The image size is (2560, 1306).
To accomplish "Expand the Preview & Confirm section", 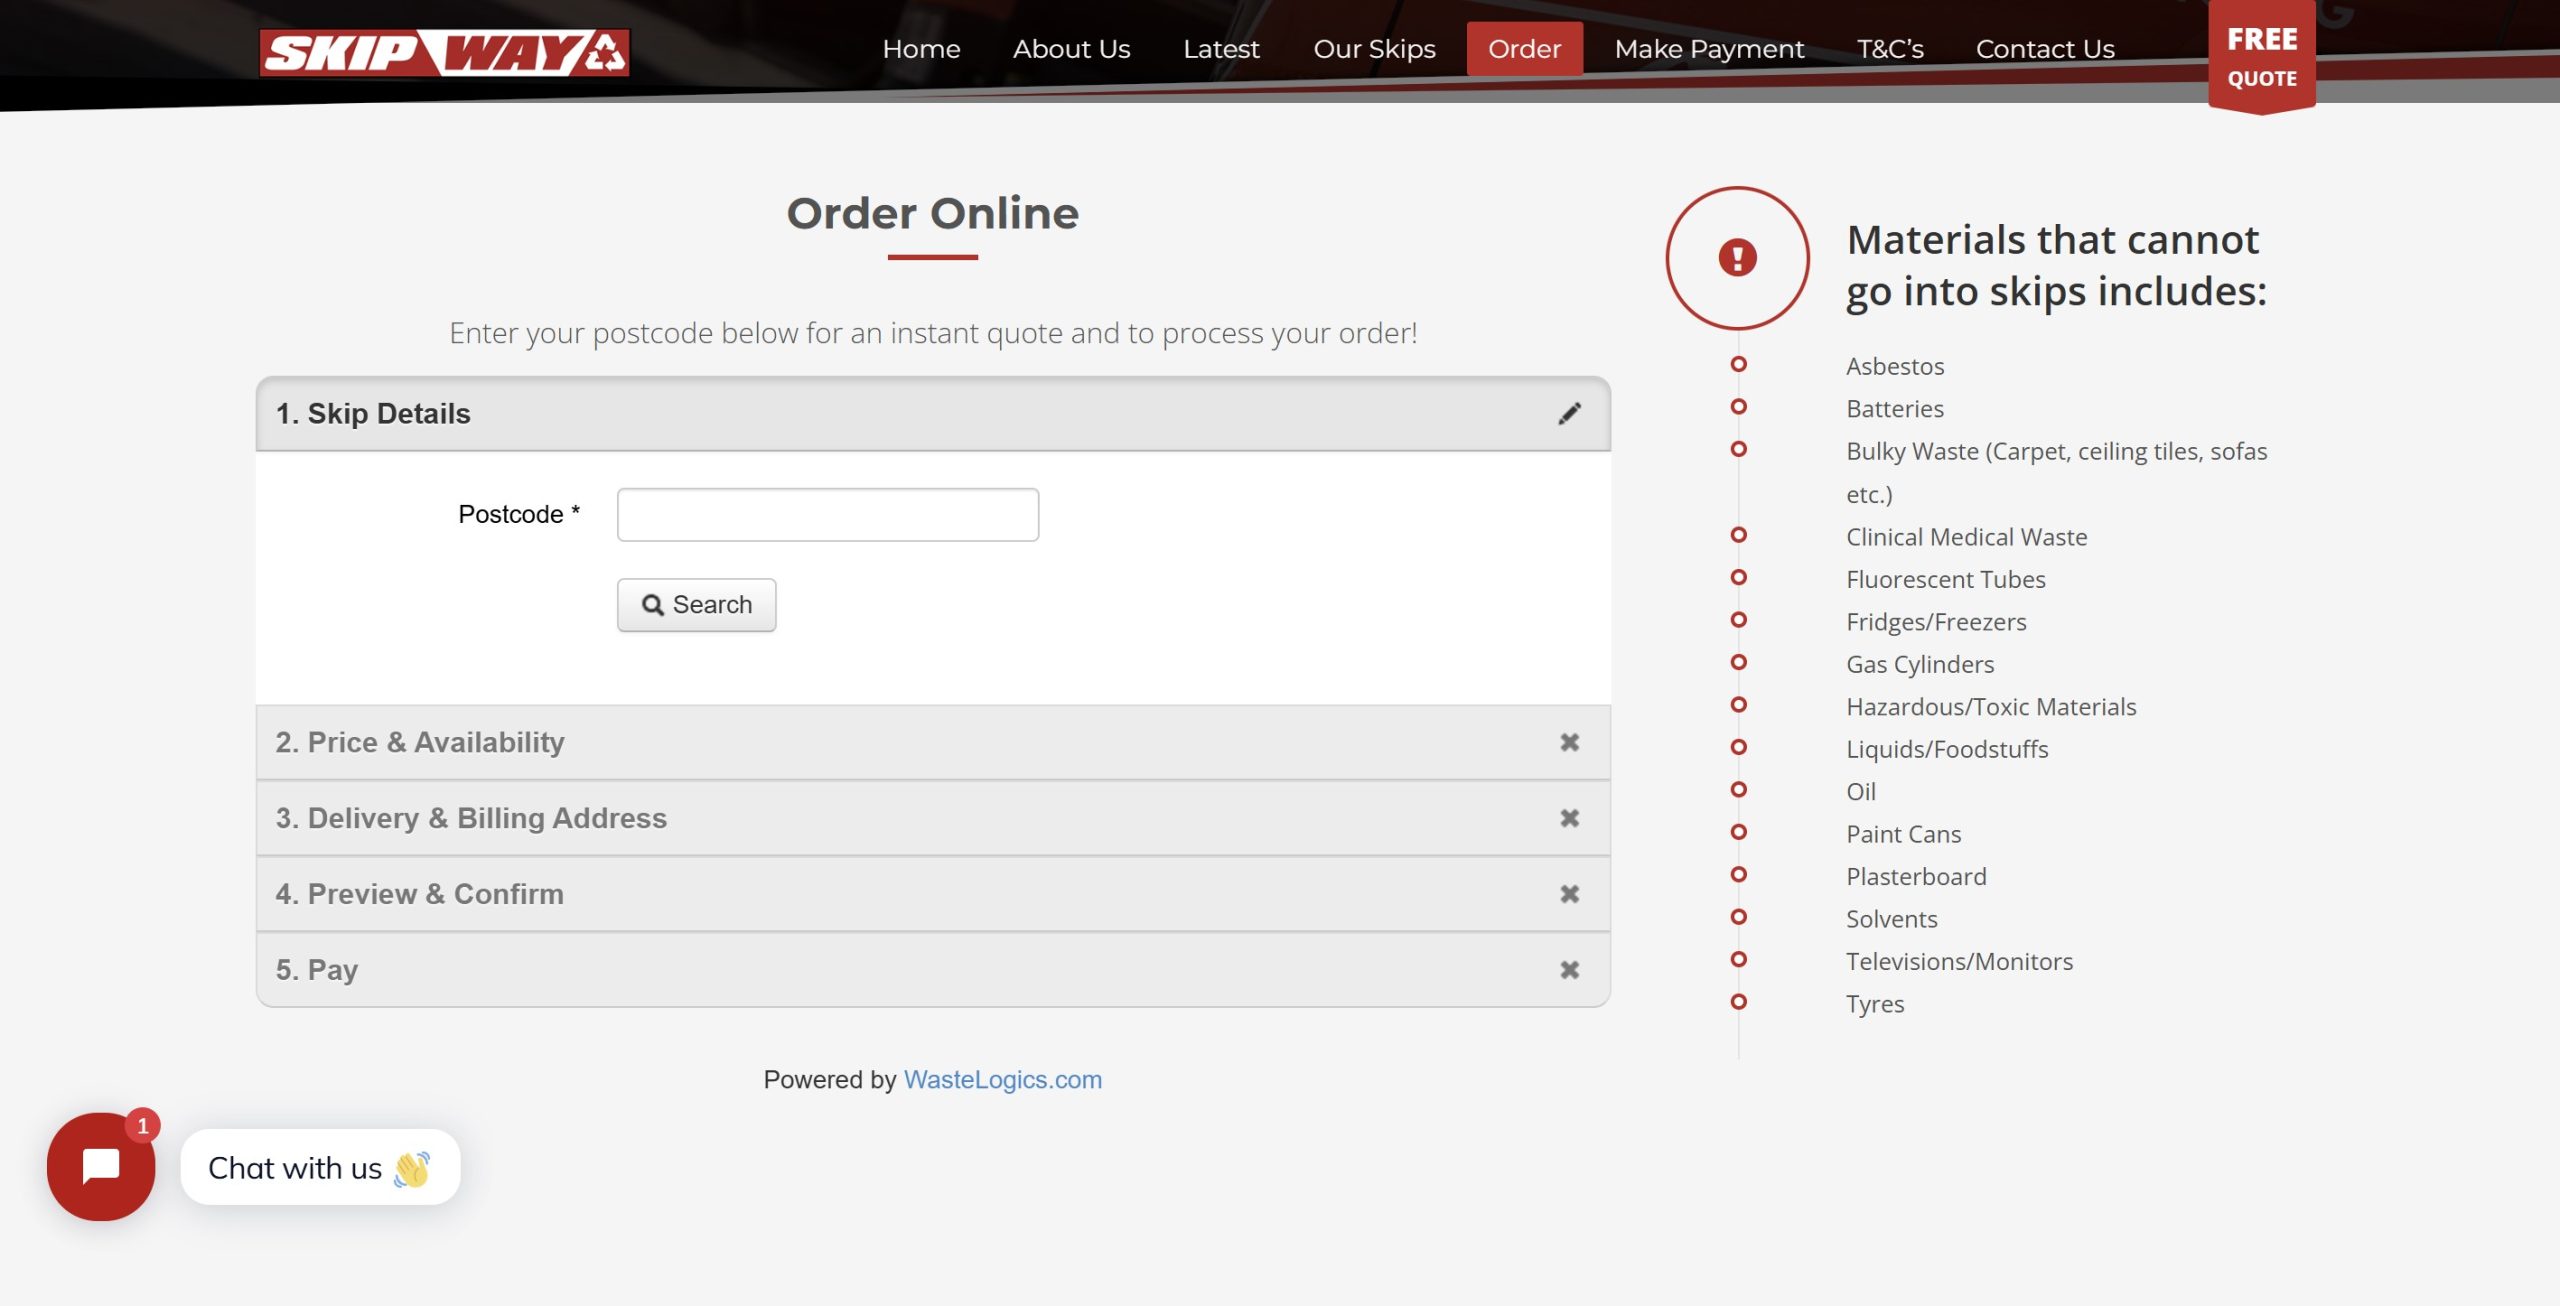I will point(420,894).
